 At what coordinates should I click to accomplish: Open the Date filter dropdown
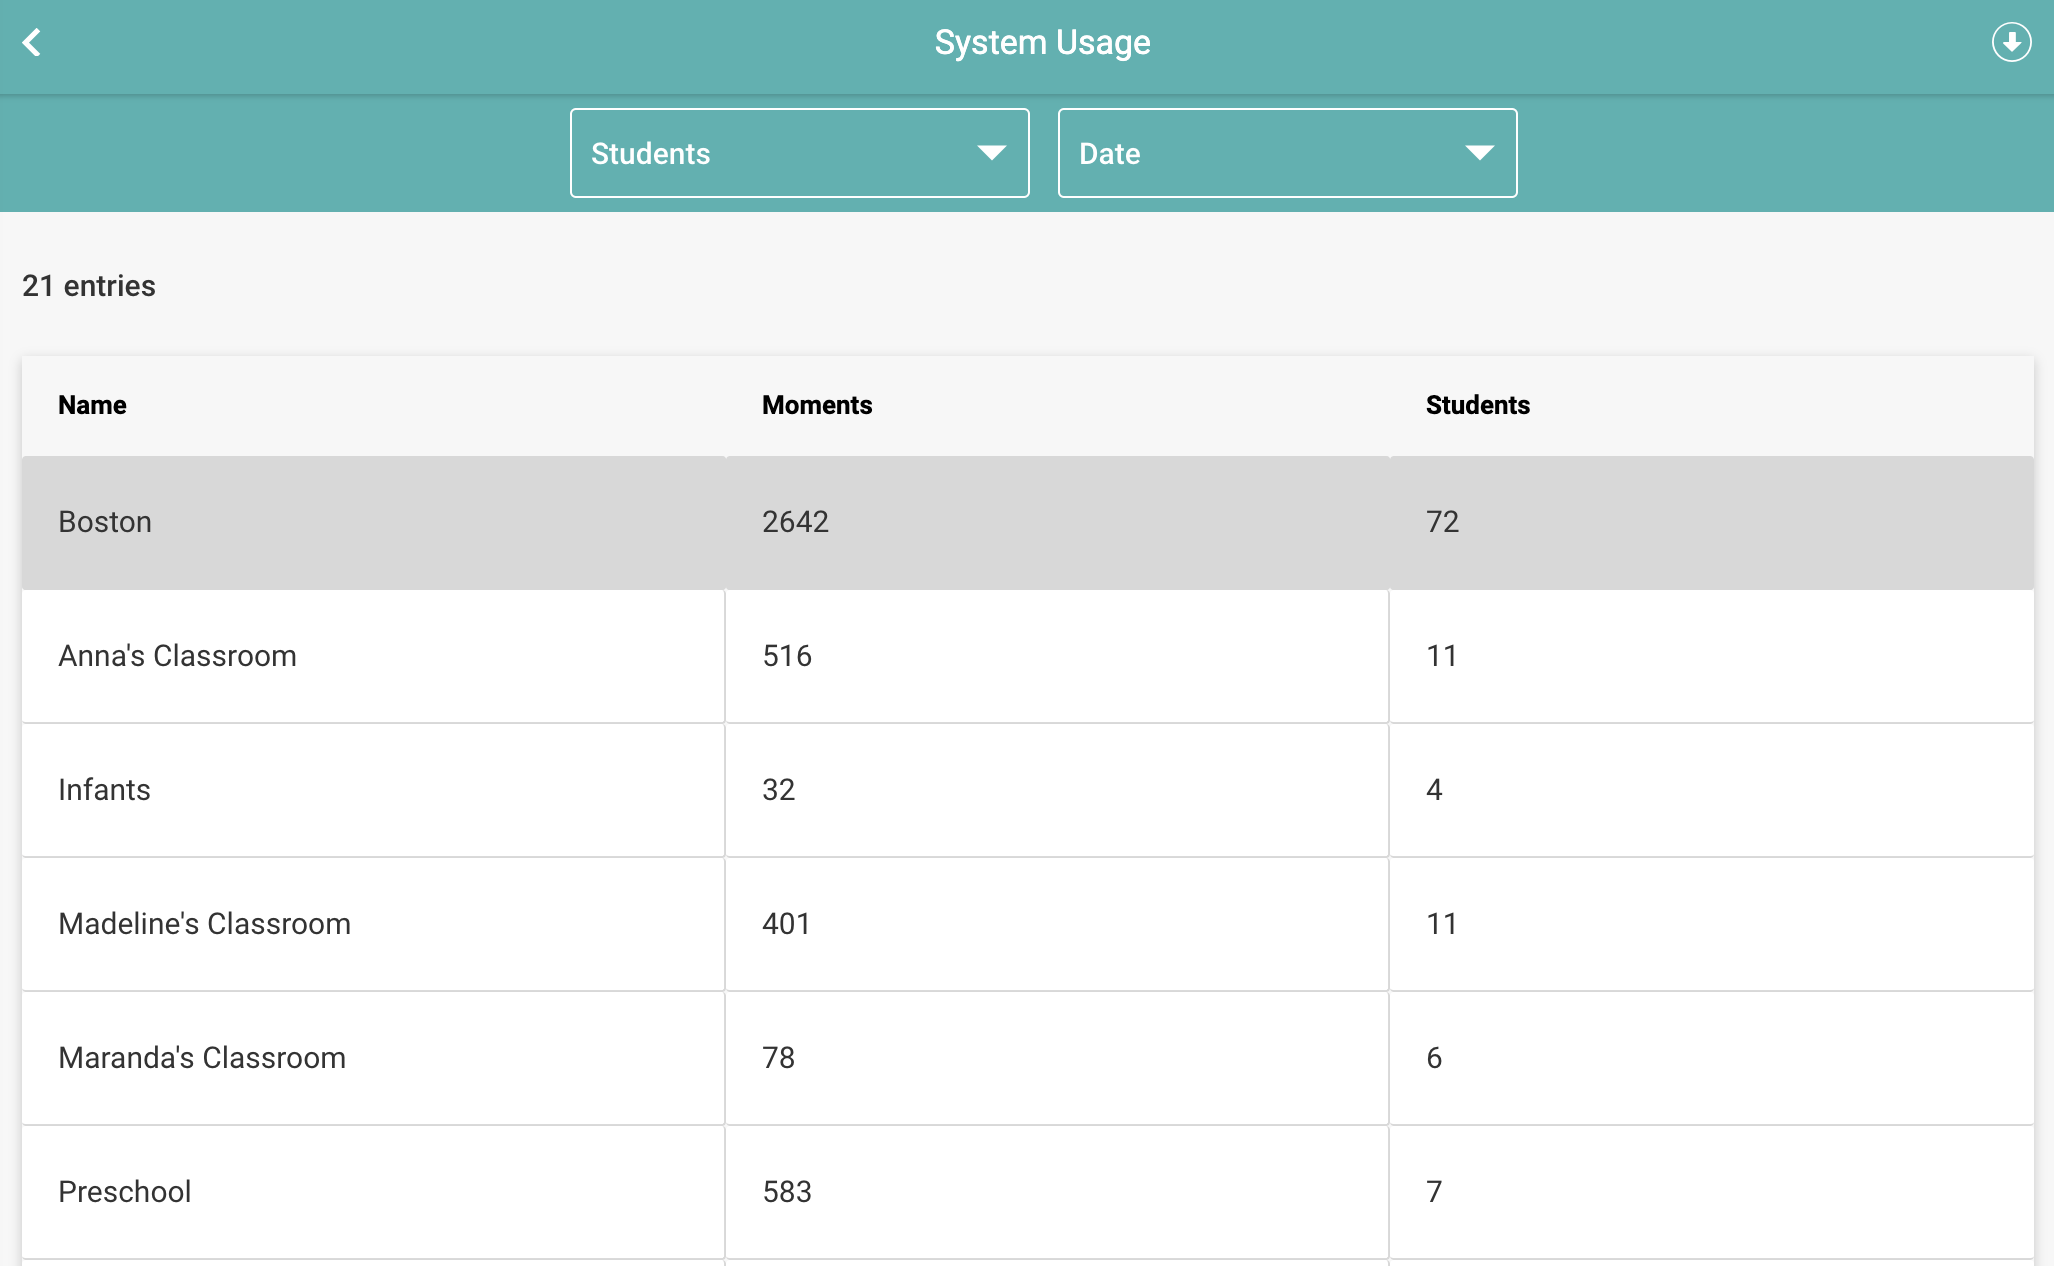pos(1287,152)
